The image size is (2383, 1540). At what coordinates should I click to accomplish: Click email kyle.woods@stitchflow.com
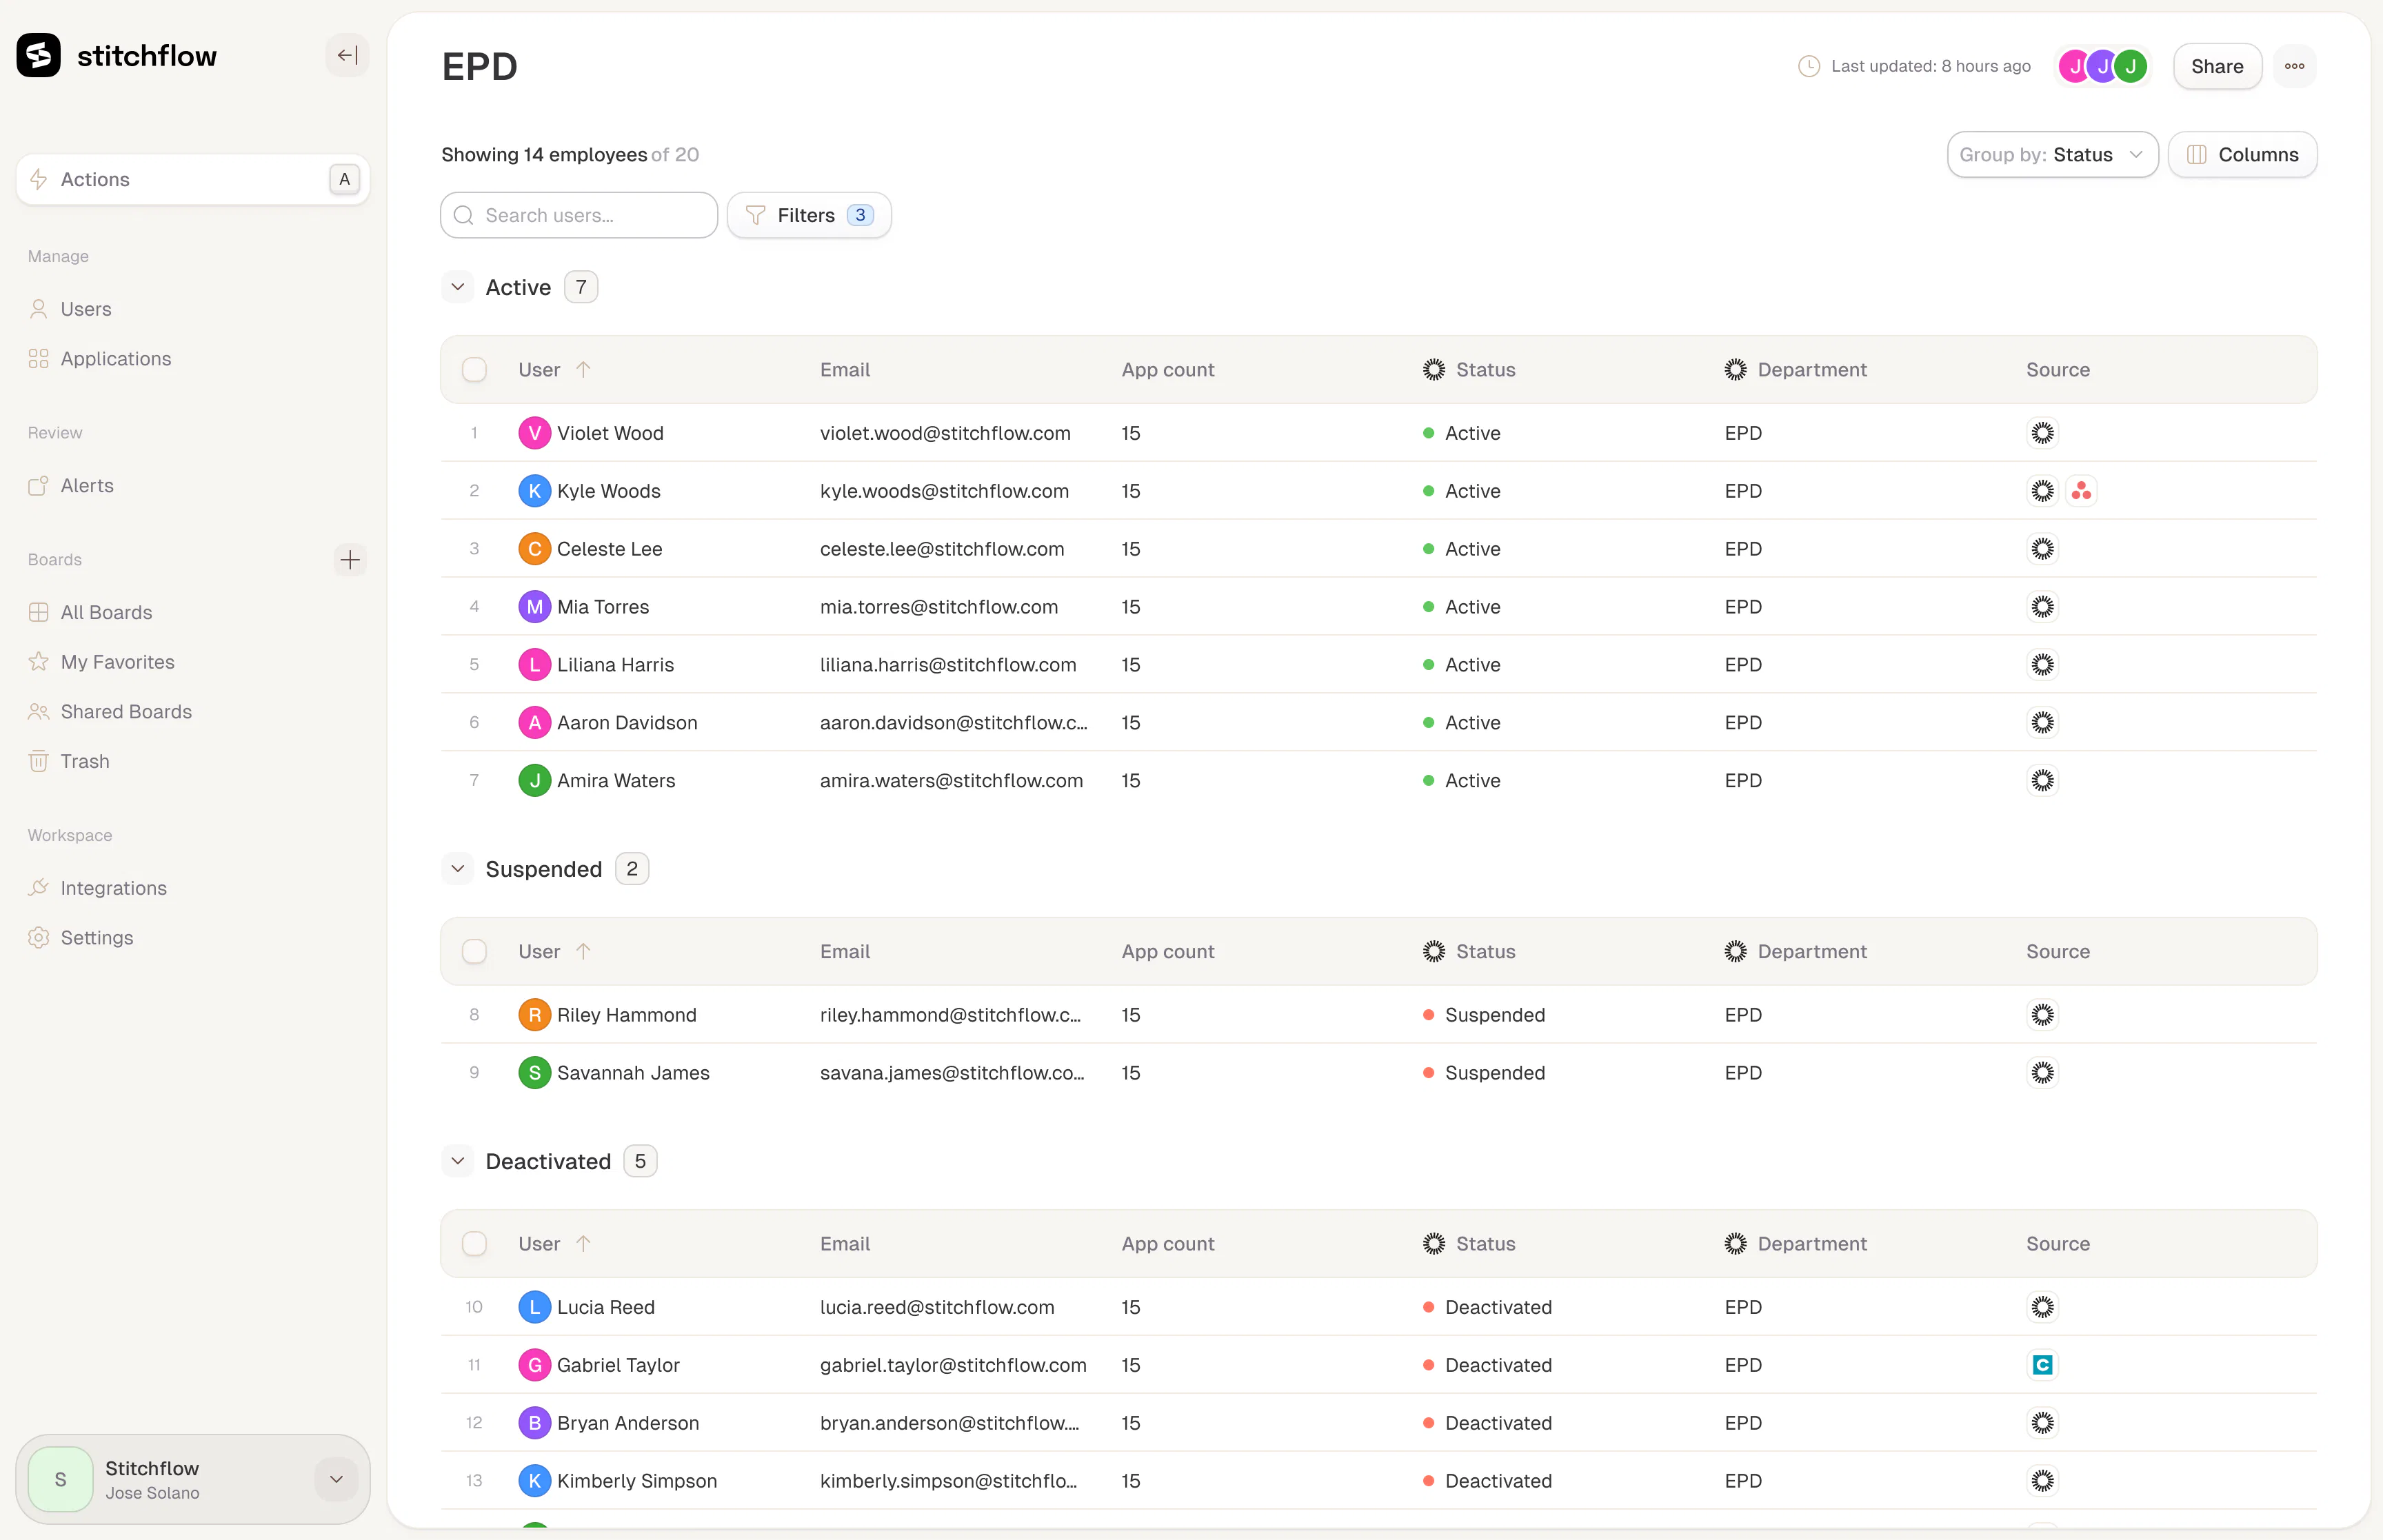click(943, 491)
